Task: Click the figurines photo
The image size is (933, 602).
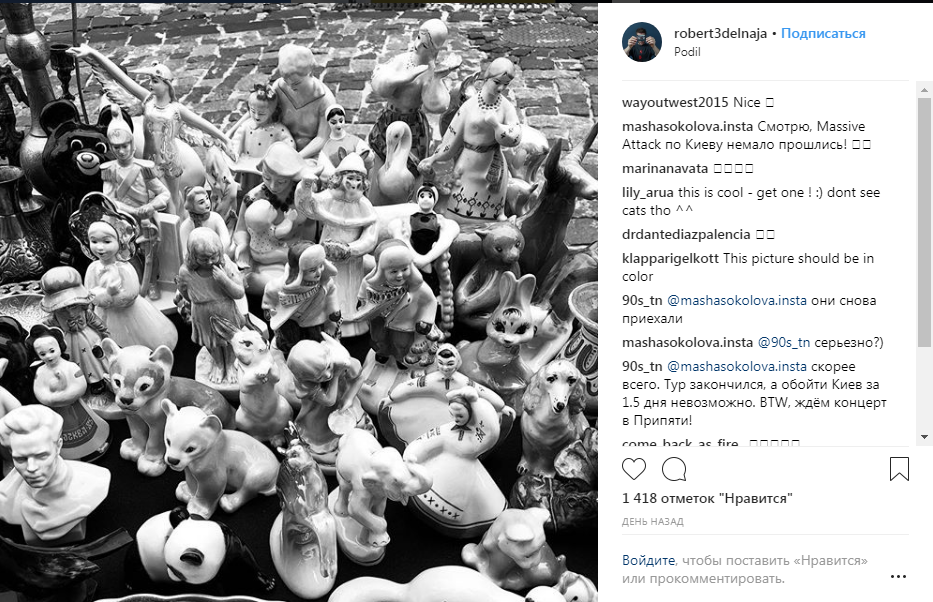Action: point(299,302)
